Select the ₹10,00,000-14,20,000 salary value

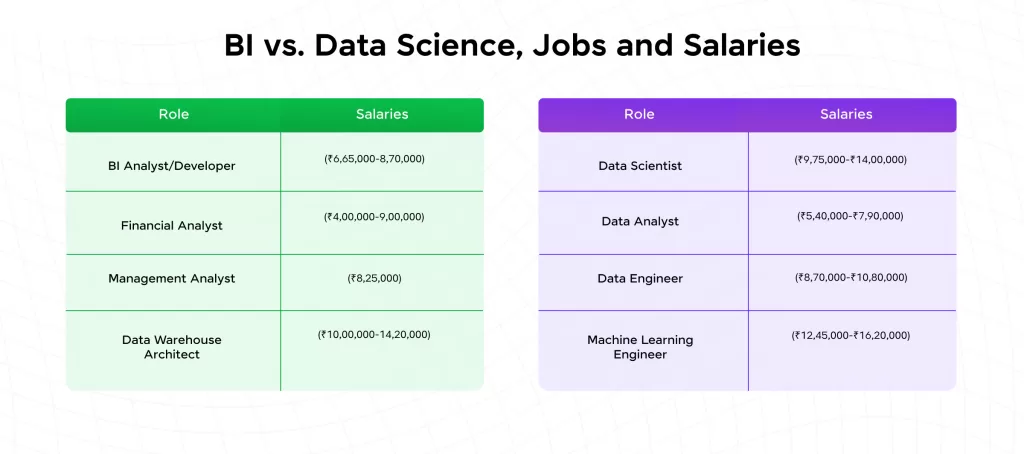click(x=374, y=335)
